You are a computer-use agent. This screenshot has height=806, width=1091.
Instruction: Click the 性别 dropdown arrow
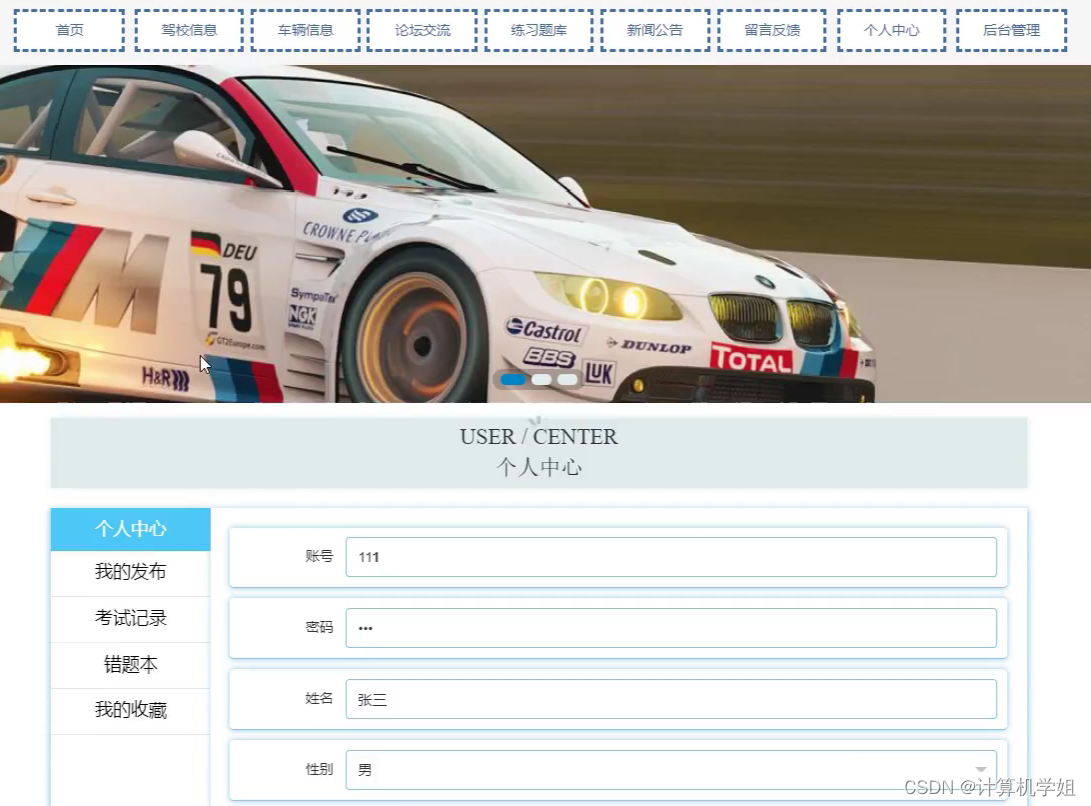(981, 769)
